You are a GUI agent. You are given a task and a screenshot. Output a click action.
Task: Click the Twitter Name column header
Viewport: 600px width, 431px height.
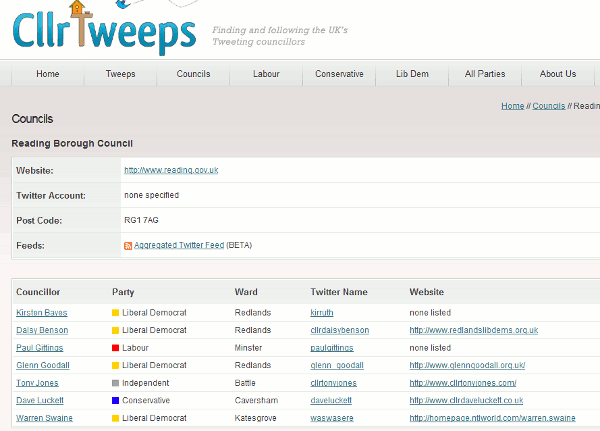coord(339,292)
